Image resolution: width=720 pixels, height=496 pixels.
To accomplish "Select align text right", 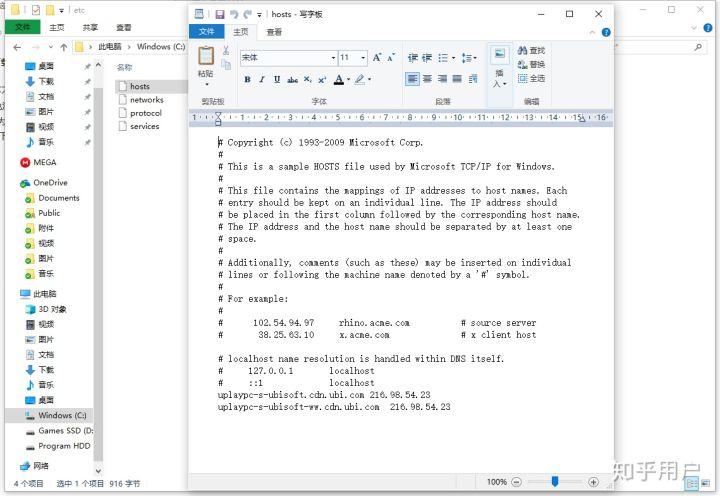I will point(442,79).
